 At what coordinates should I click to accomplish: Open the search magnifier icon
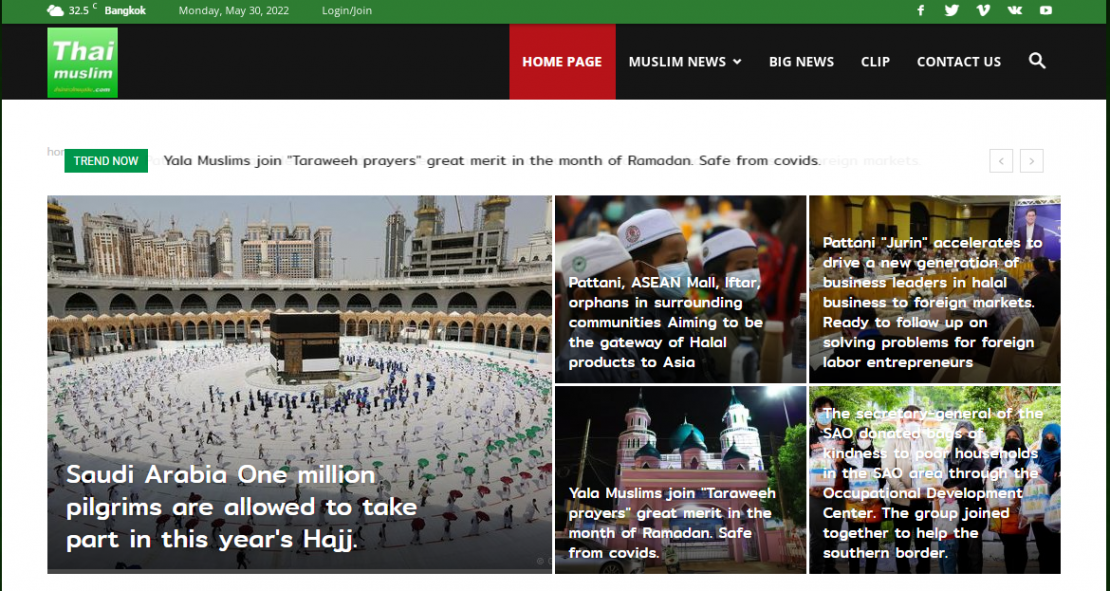coord(1037,61)
